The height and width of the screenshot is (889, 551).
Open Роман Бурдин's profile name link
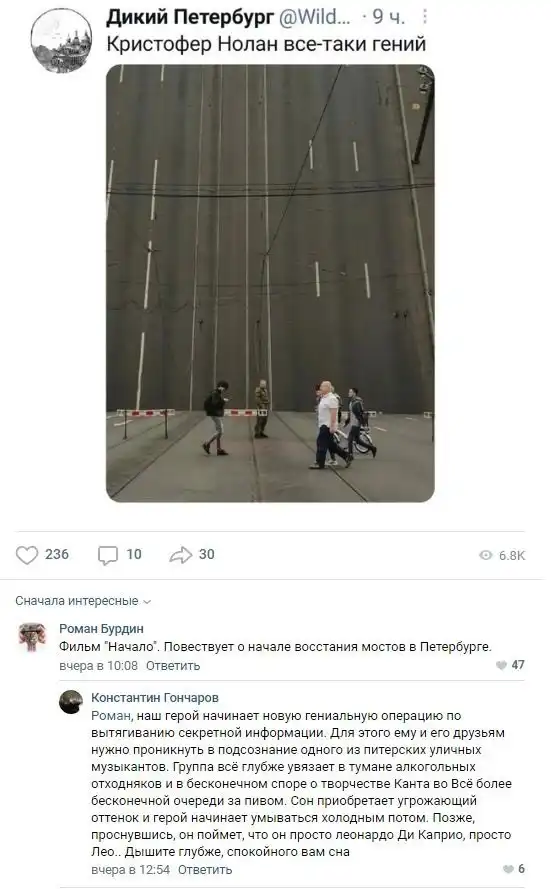(101, 629)
